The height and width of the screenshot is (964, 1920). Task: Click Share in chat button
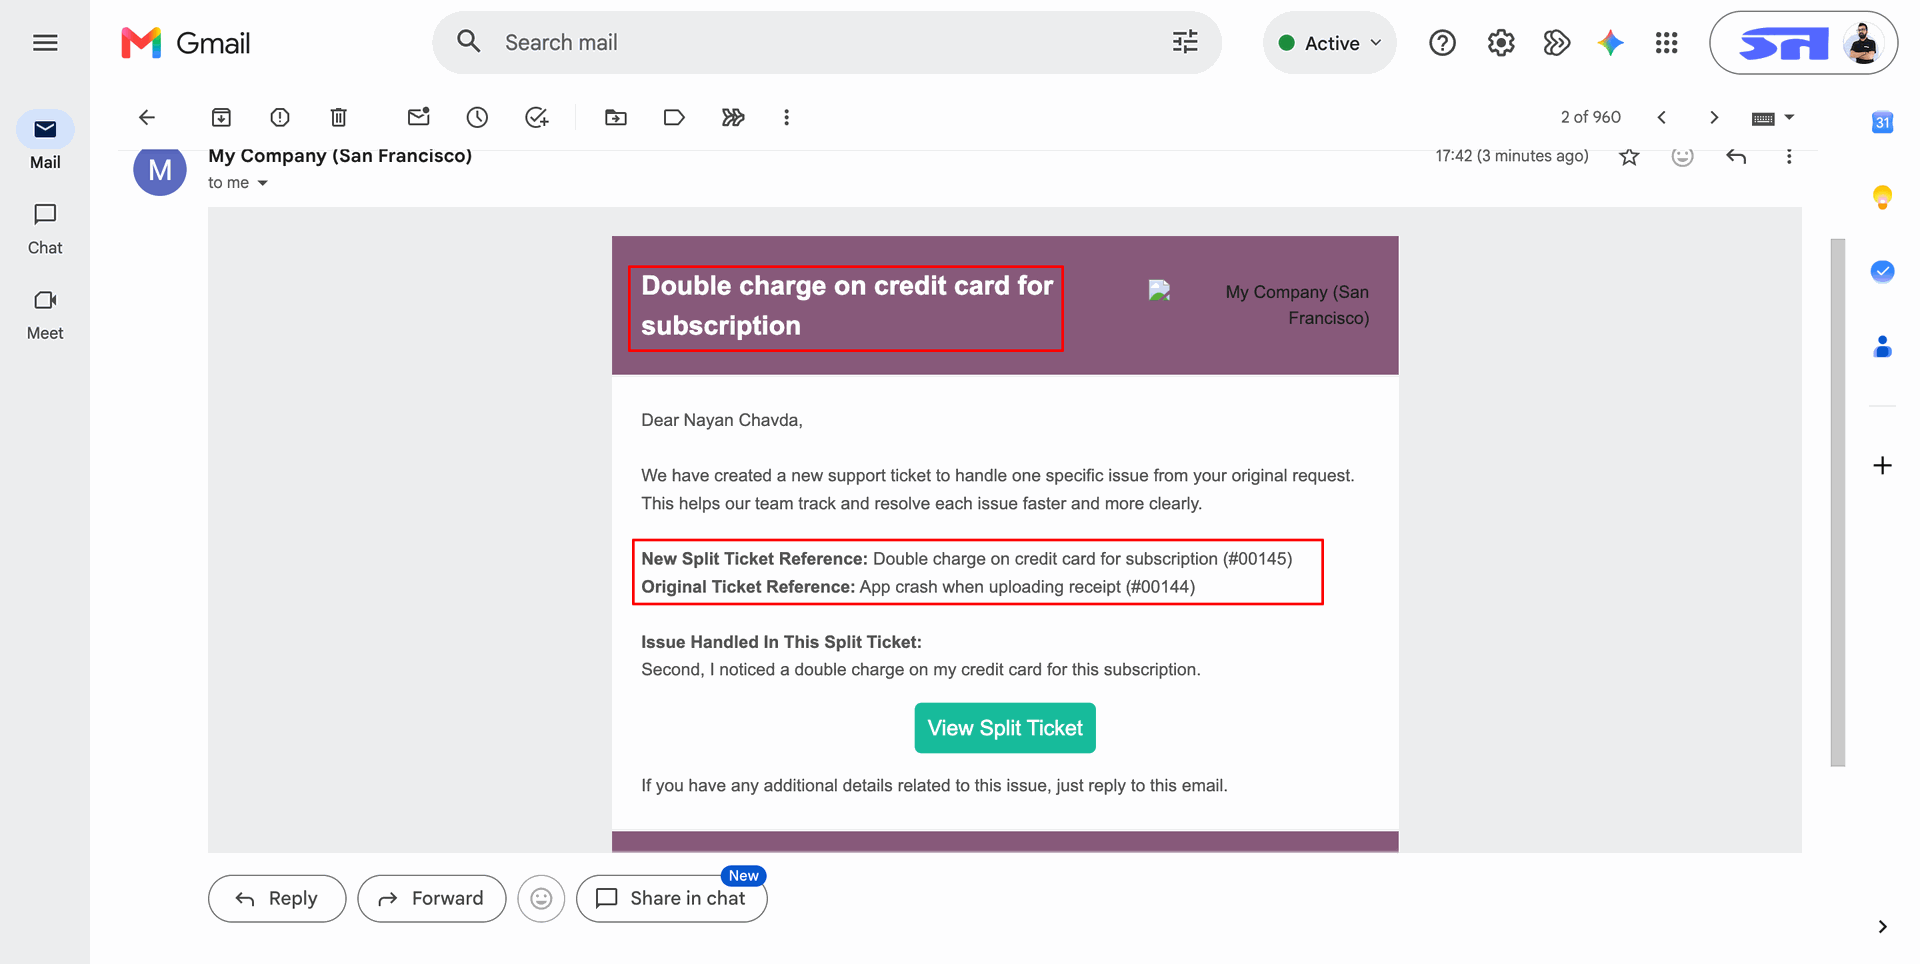coord(672,899)
